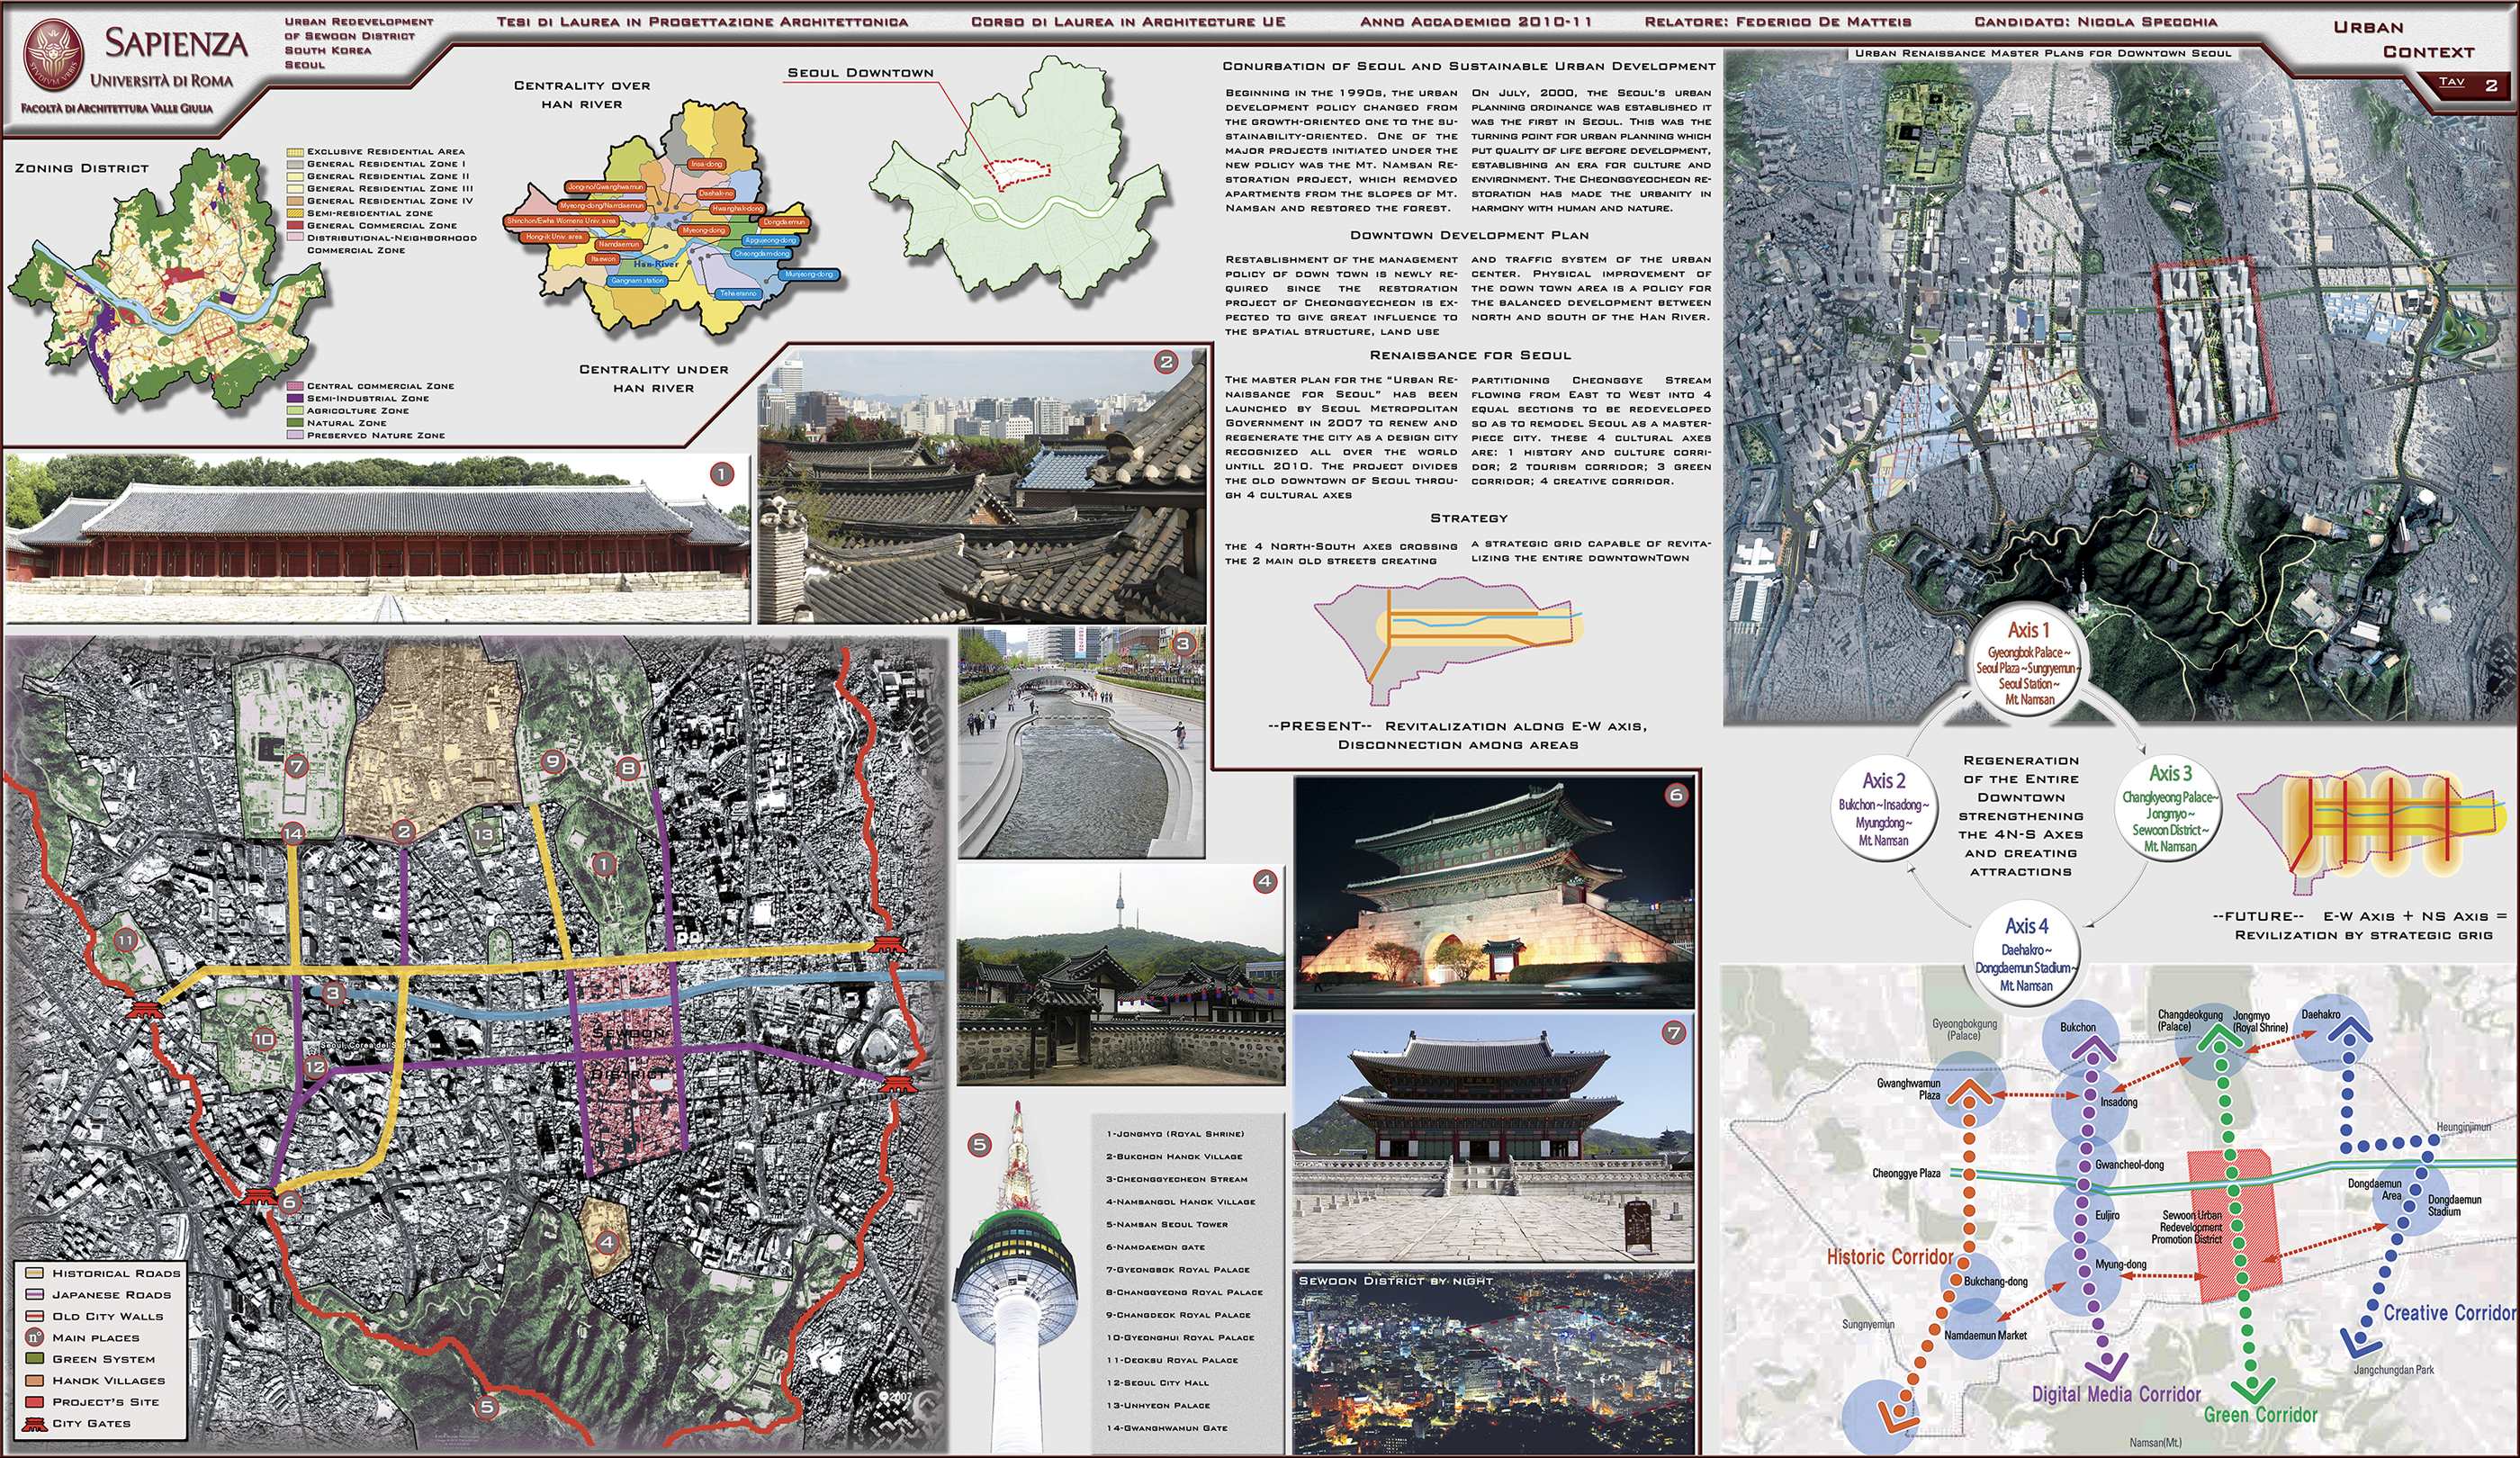This screenshot has height=1458, width=2520.
Task: Click the Axis 4 circle
Action: click(x=2026, y=953)
